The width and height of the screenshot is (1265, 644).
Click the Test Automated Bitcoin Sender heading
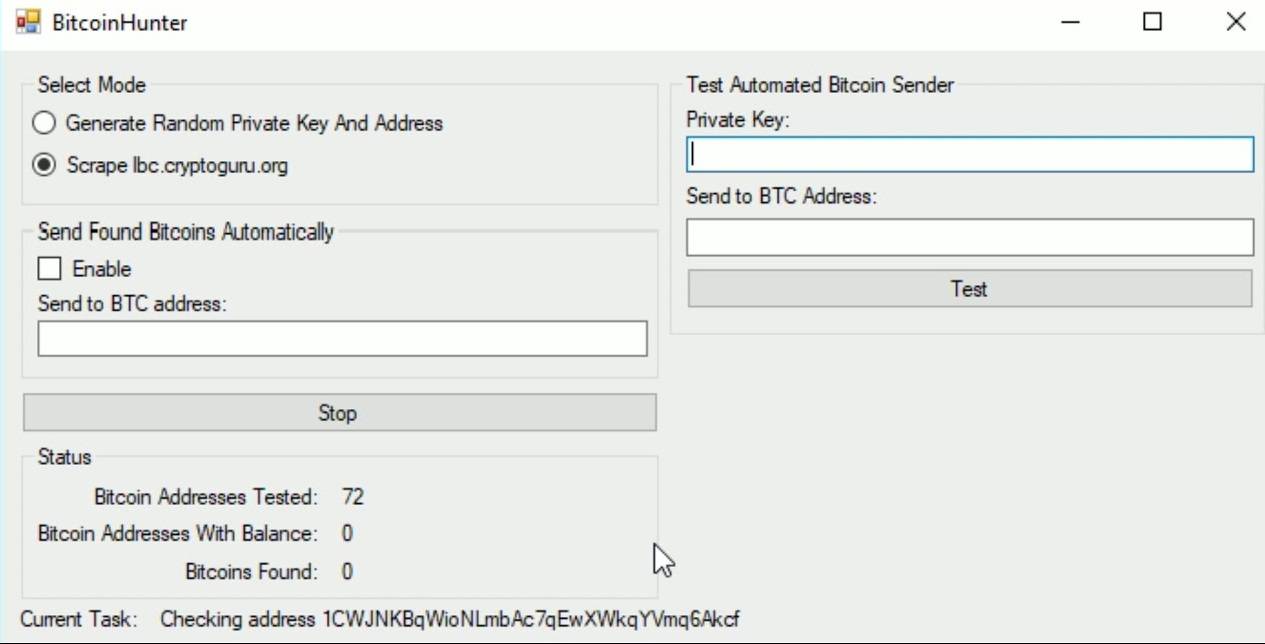pos(819,86)
